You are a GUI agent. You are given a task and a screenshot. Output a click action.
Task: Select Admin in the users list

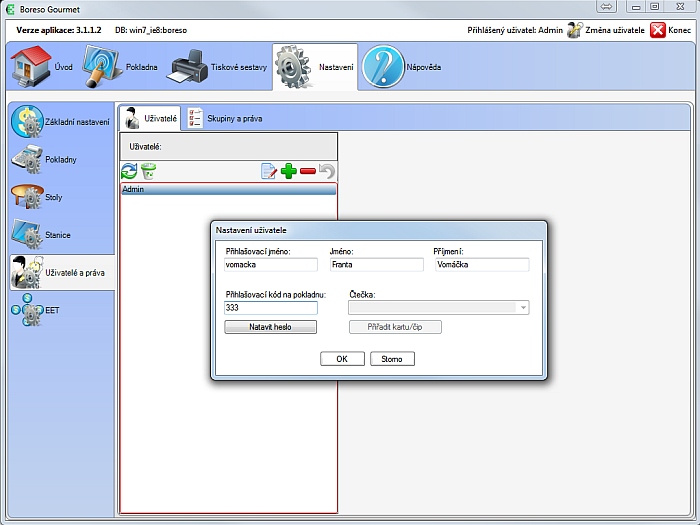click(x=228, y=189)
